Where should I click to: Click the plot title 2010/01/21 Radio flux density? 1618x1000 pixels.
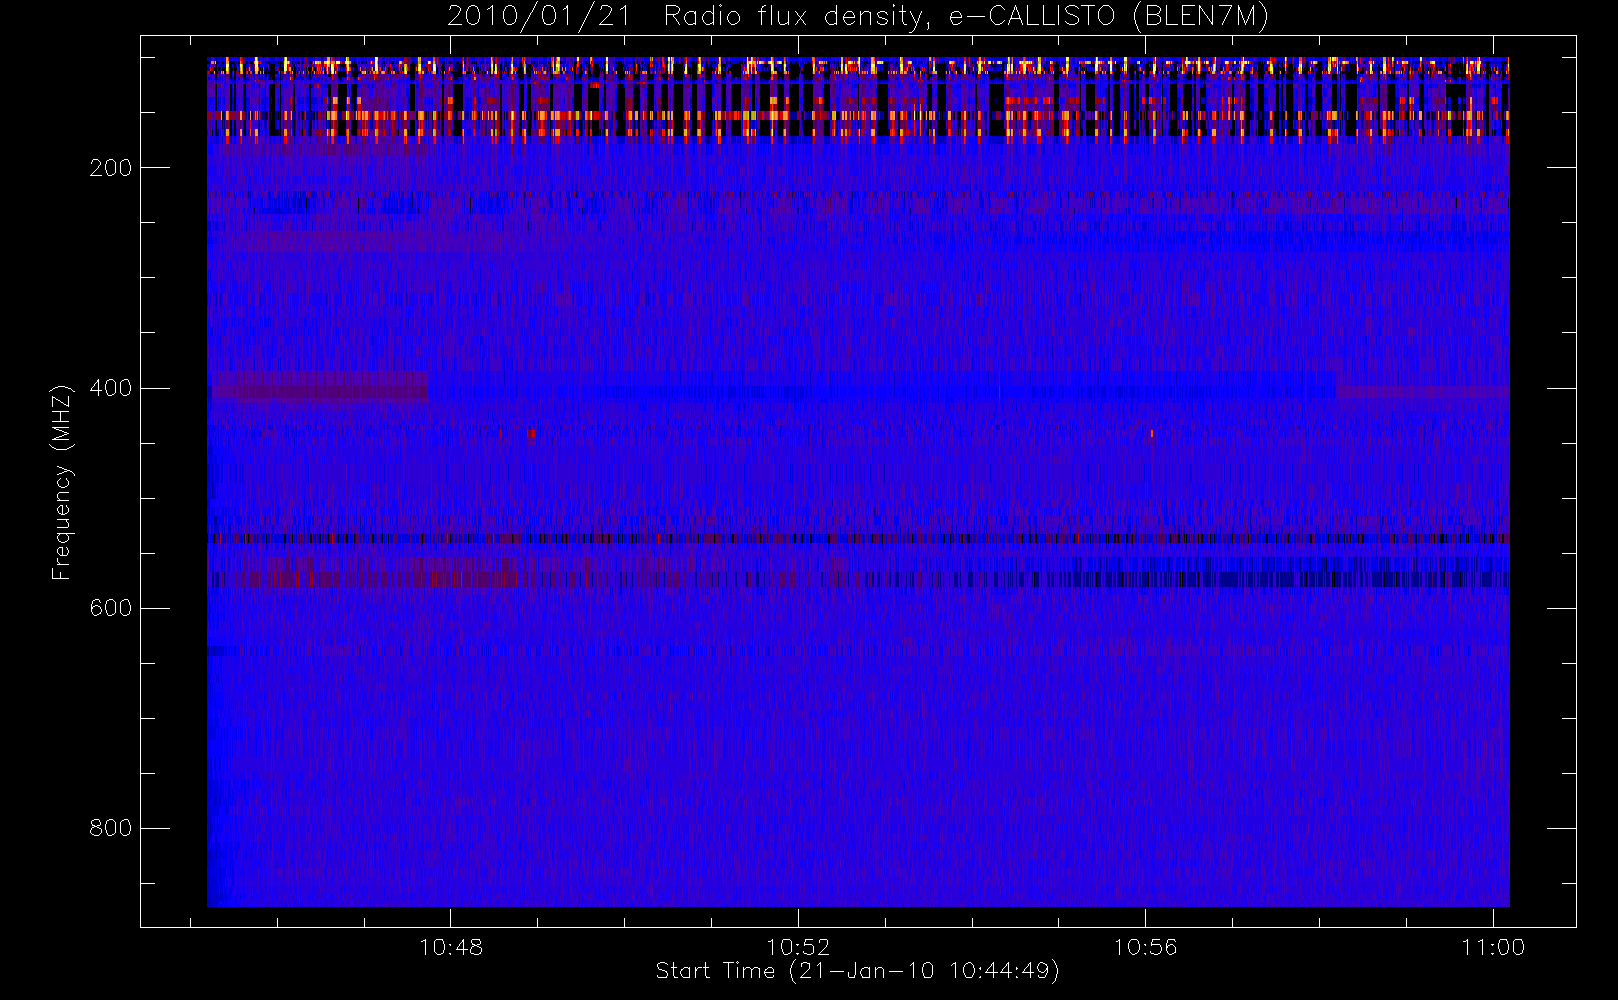[858, 16]
